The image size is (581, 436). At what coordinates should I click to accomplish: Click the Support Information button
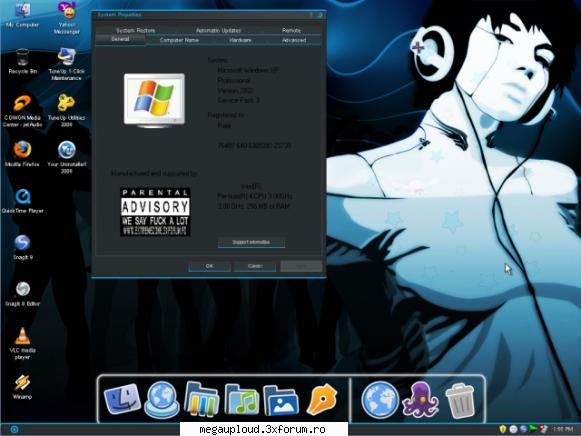click(251, 242)
